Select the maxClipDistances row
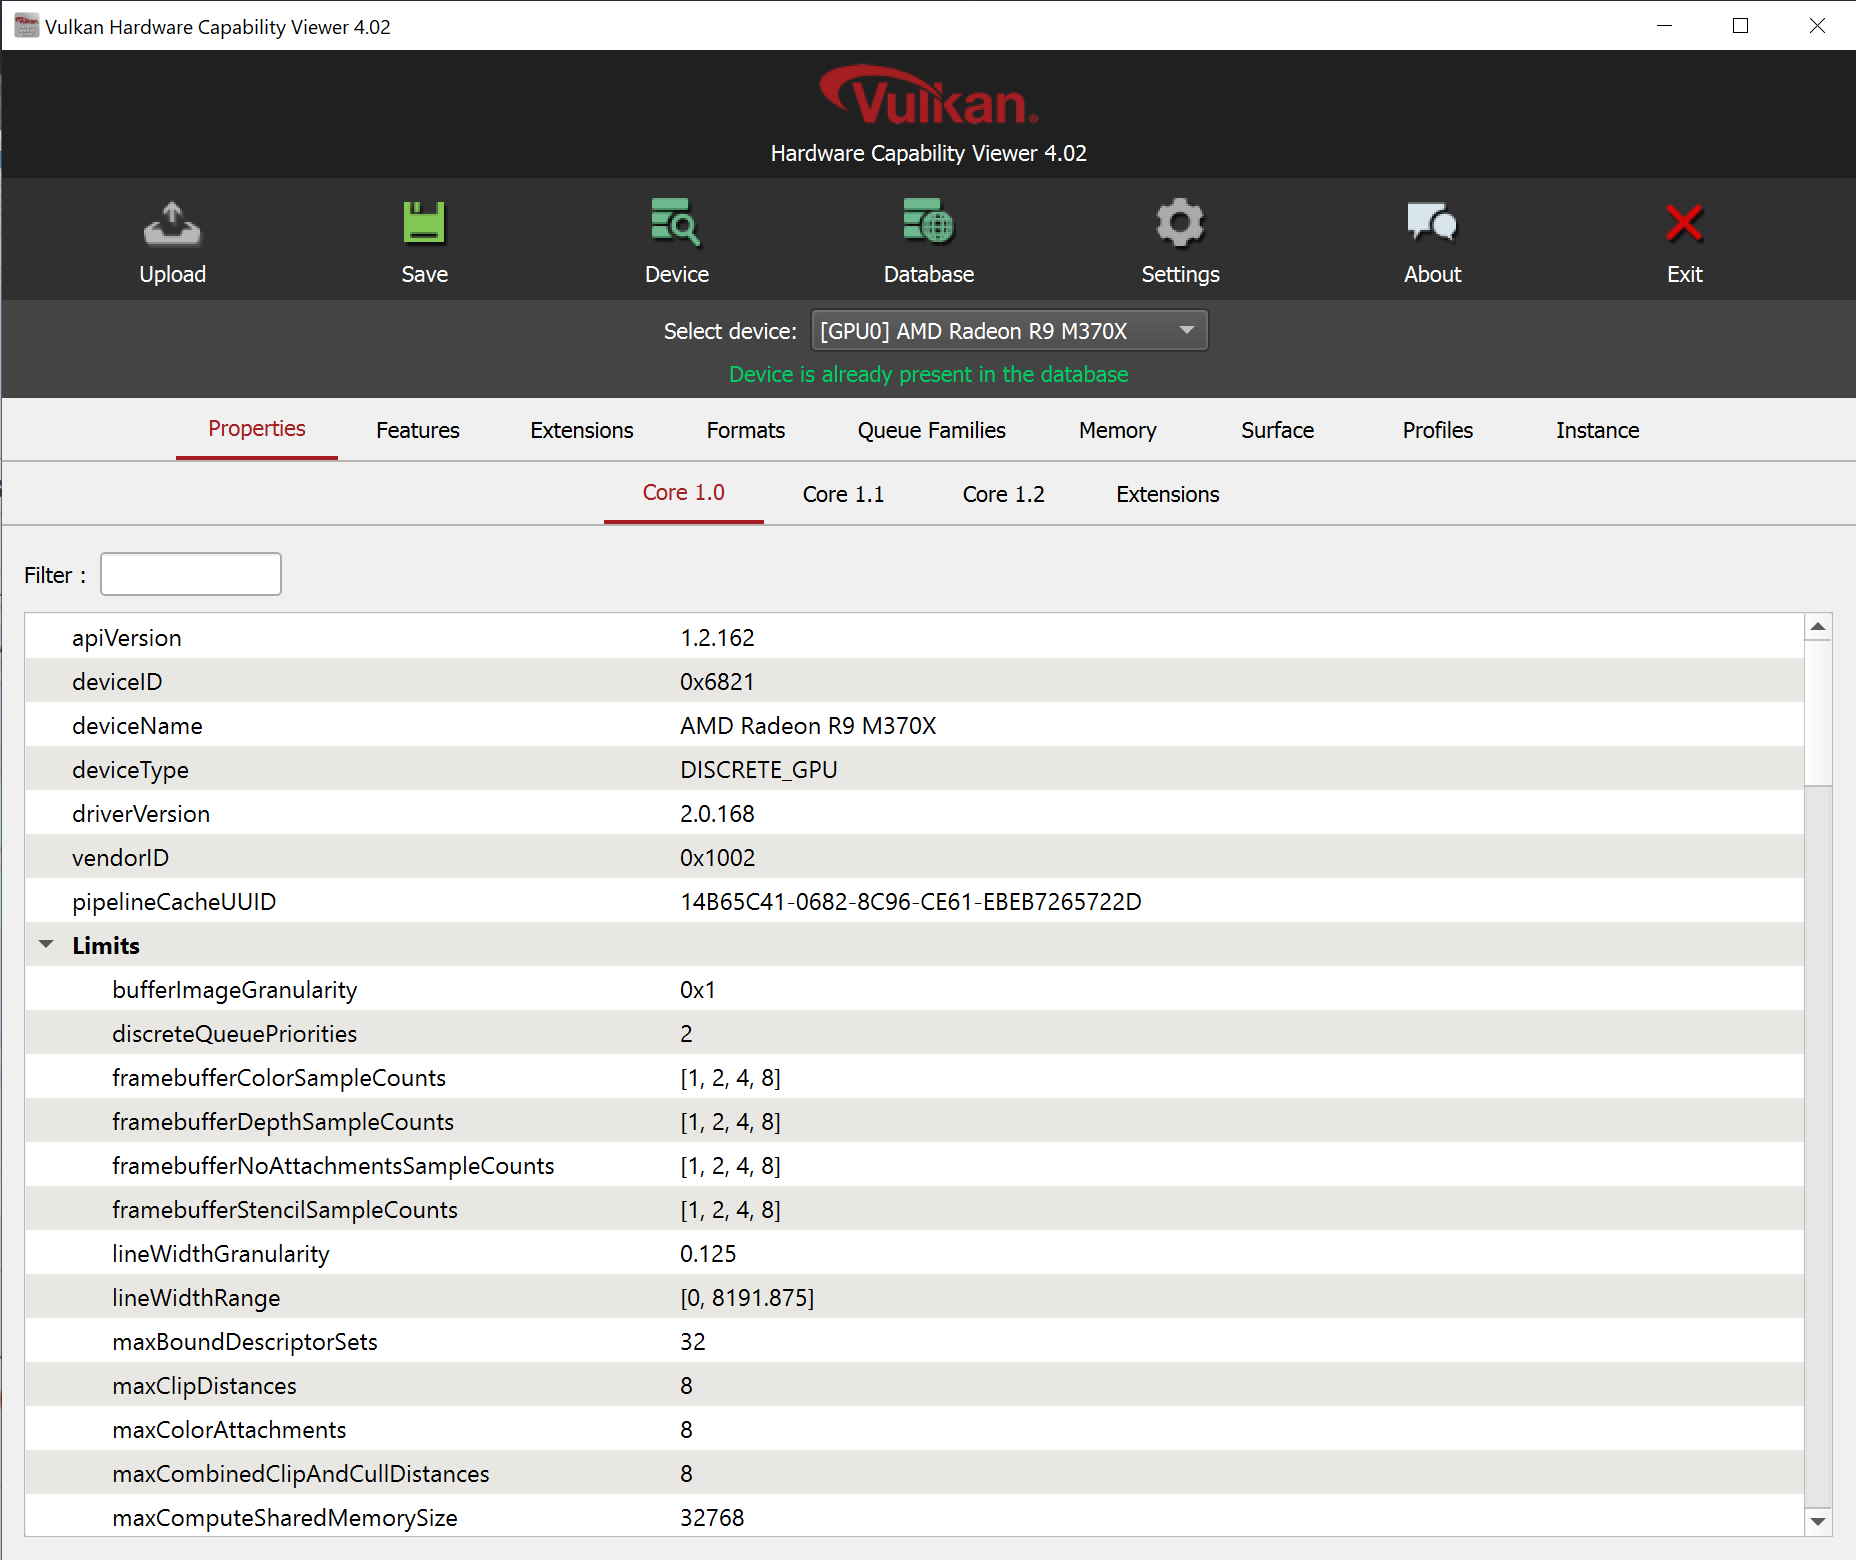Screen dimensions: 1856x1560 [x=914, y=1385]
